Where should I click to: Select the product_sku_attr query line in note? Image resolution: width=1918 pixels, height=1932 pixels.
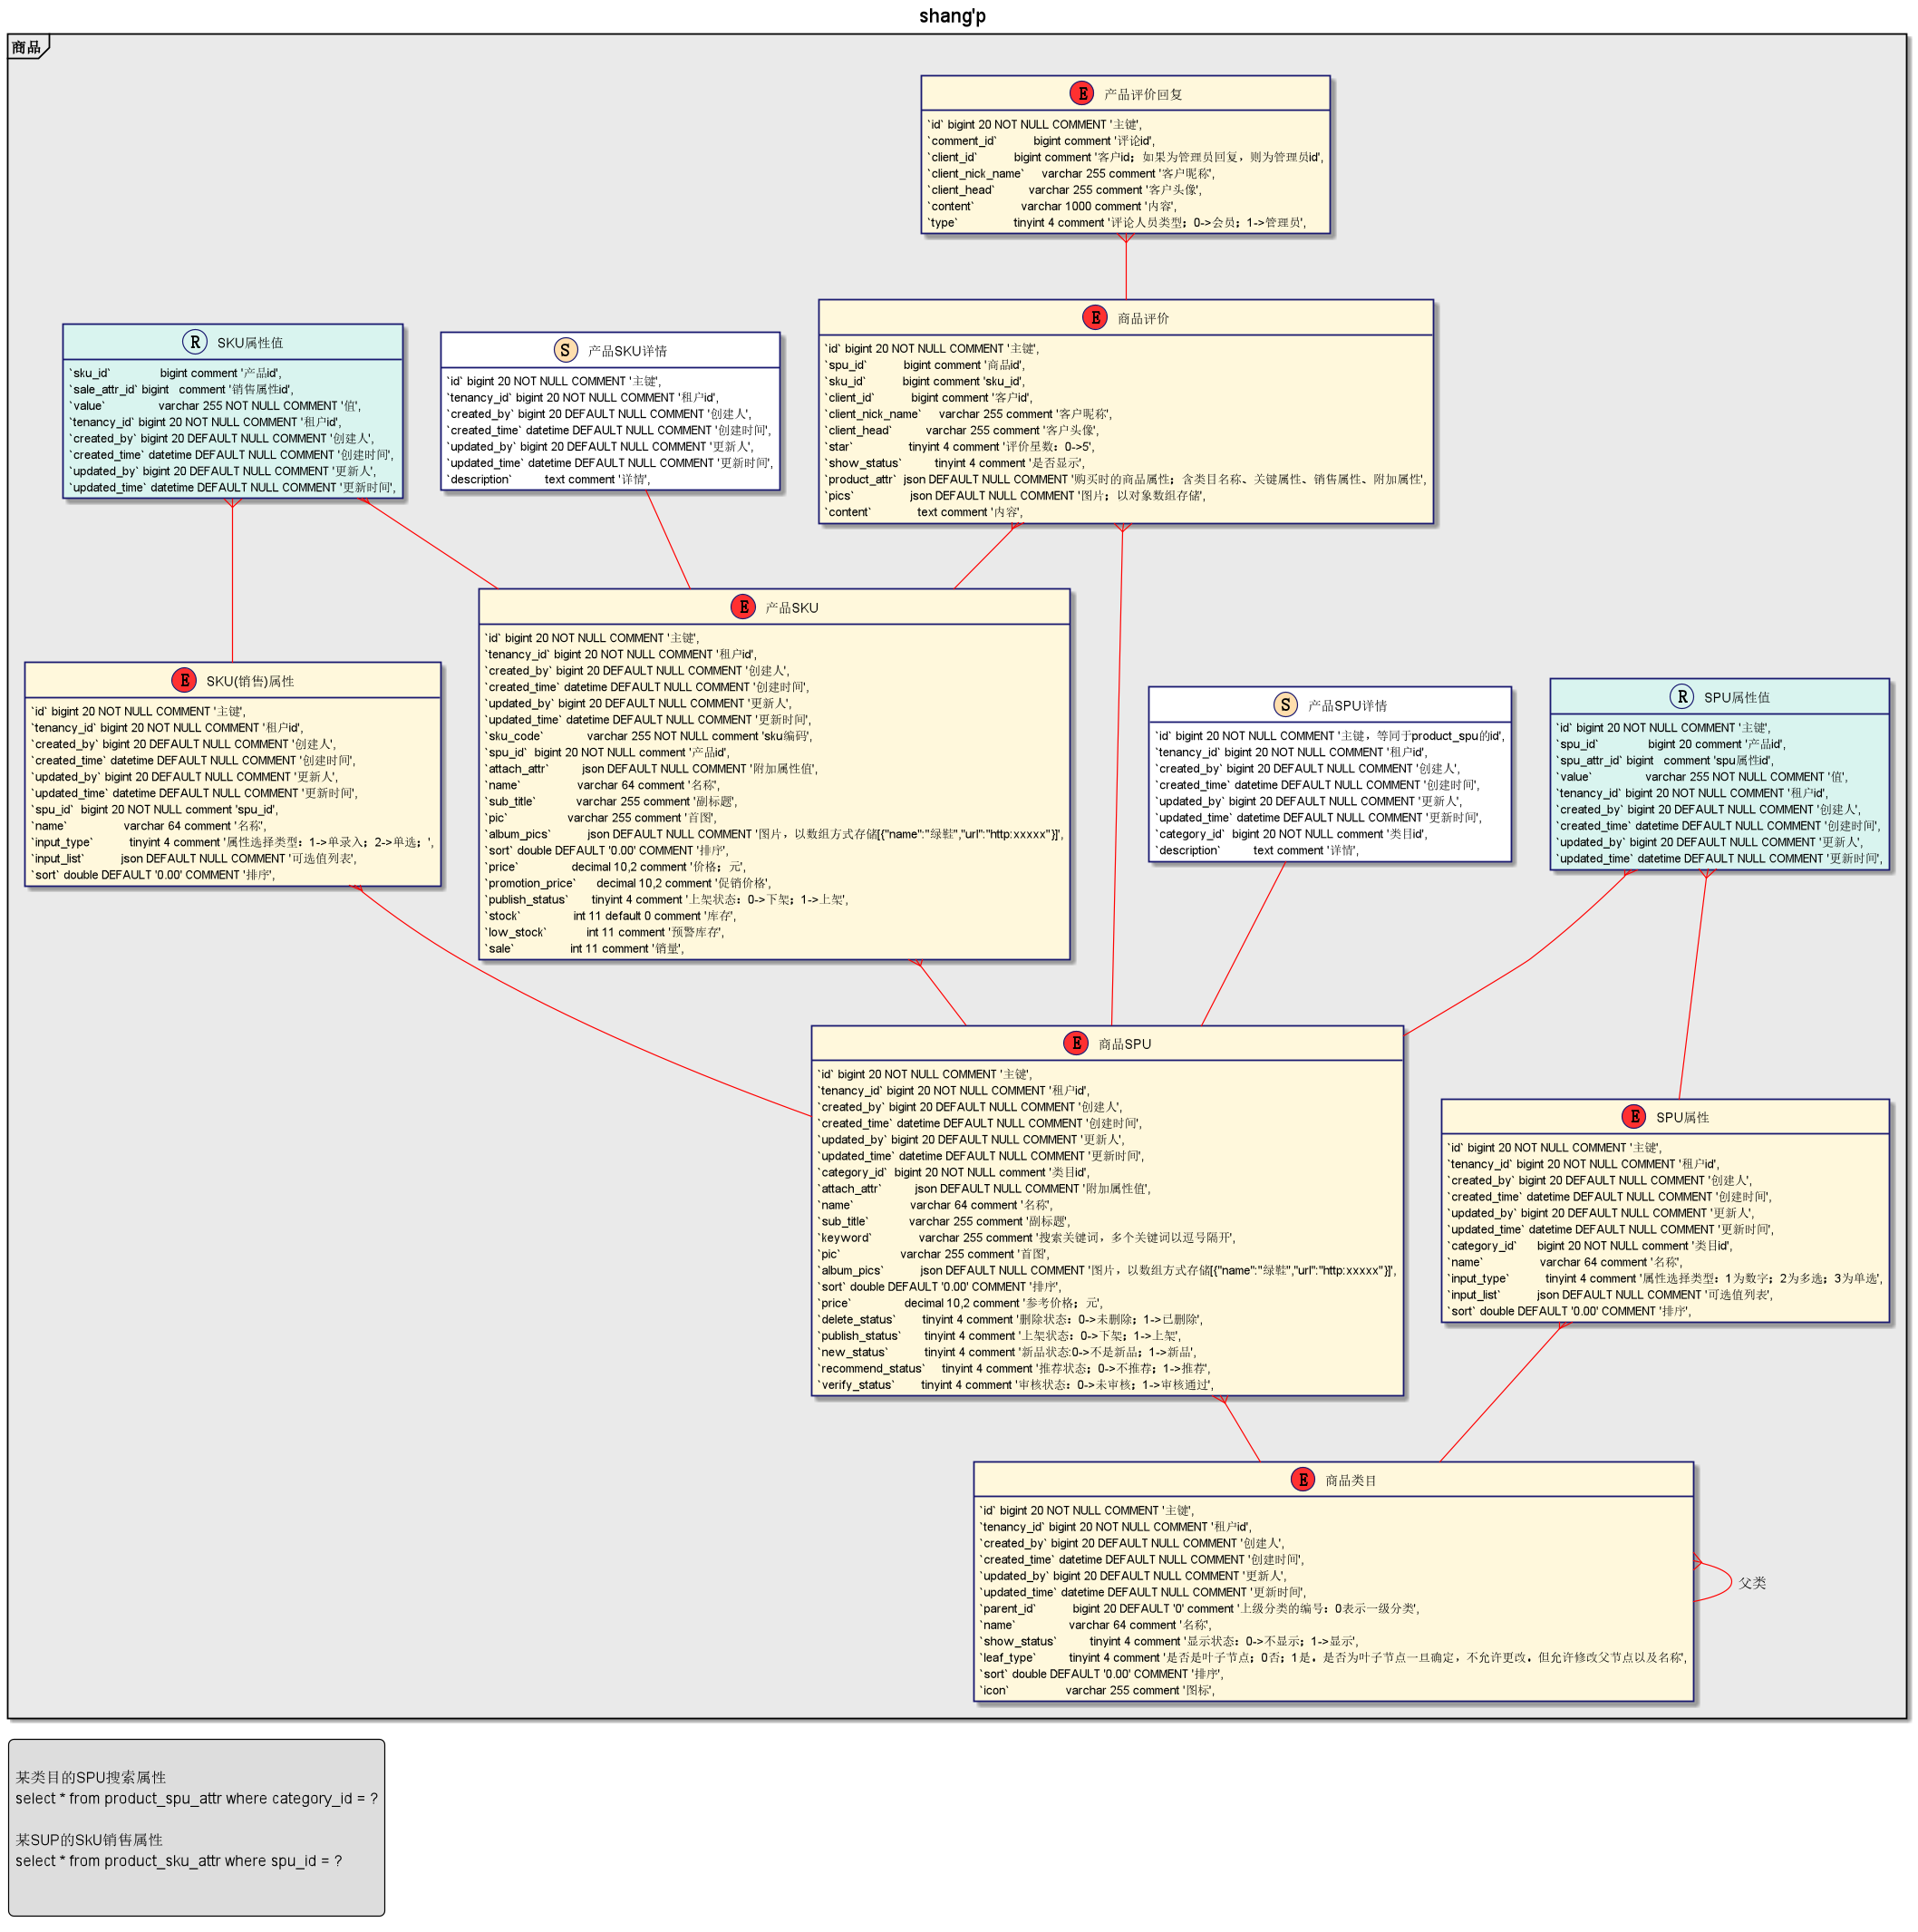pos(178,1860)
